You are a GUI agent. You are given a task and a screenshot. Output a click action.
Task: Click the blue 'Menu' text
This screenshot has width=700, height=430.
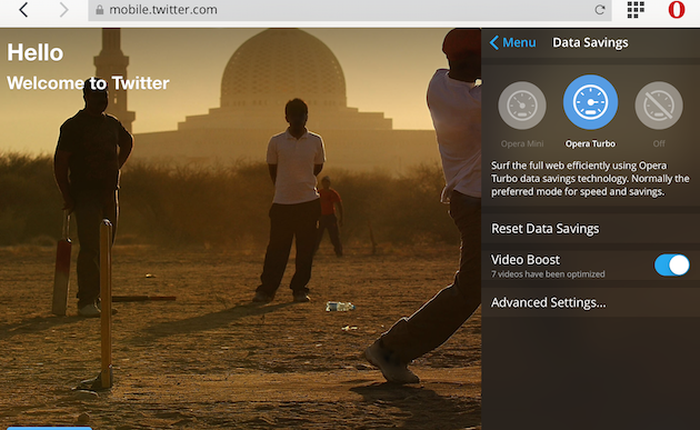coord(519,42)
